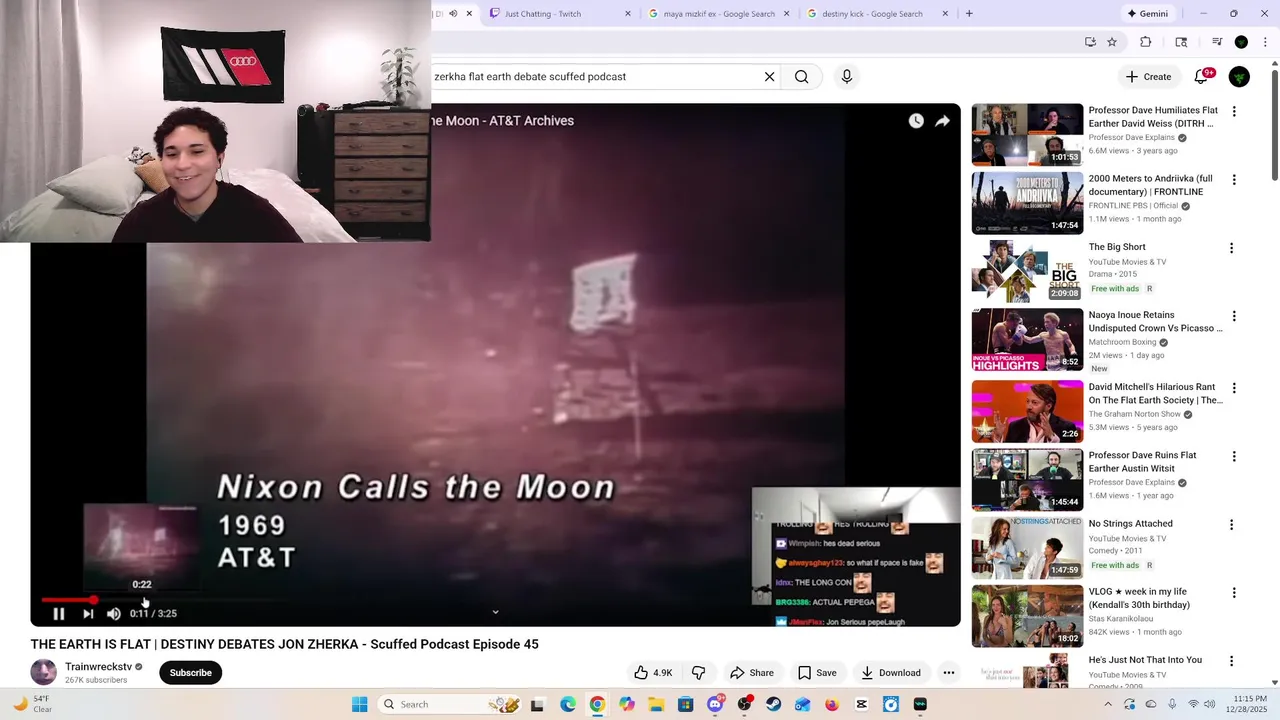Share the video via Share button
1280x720 pixels.
tap(752, 673)
